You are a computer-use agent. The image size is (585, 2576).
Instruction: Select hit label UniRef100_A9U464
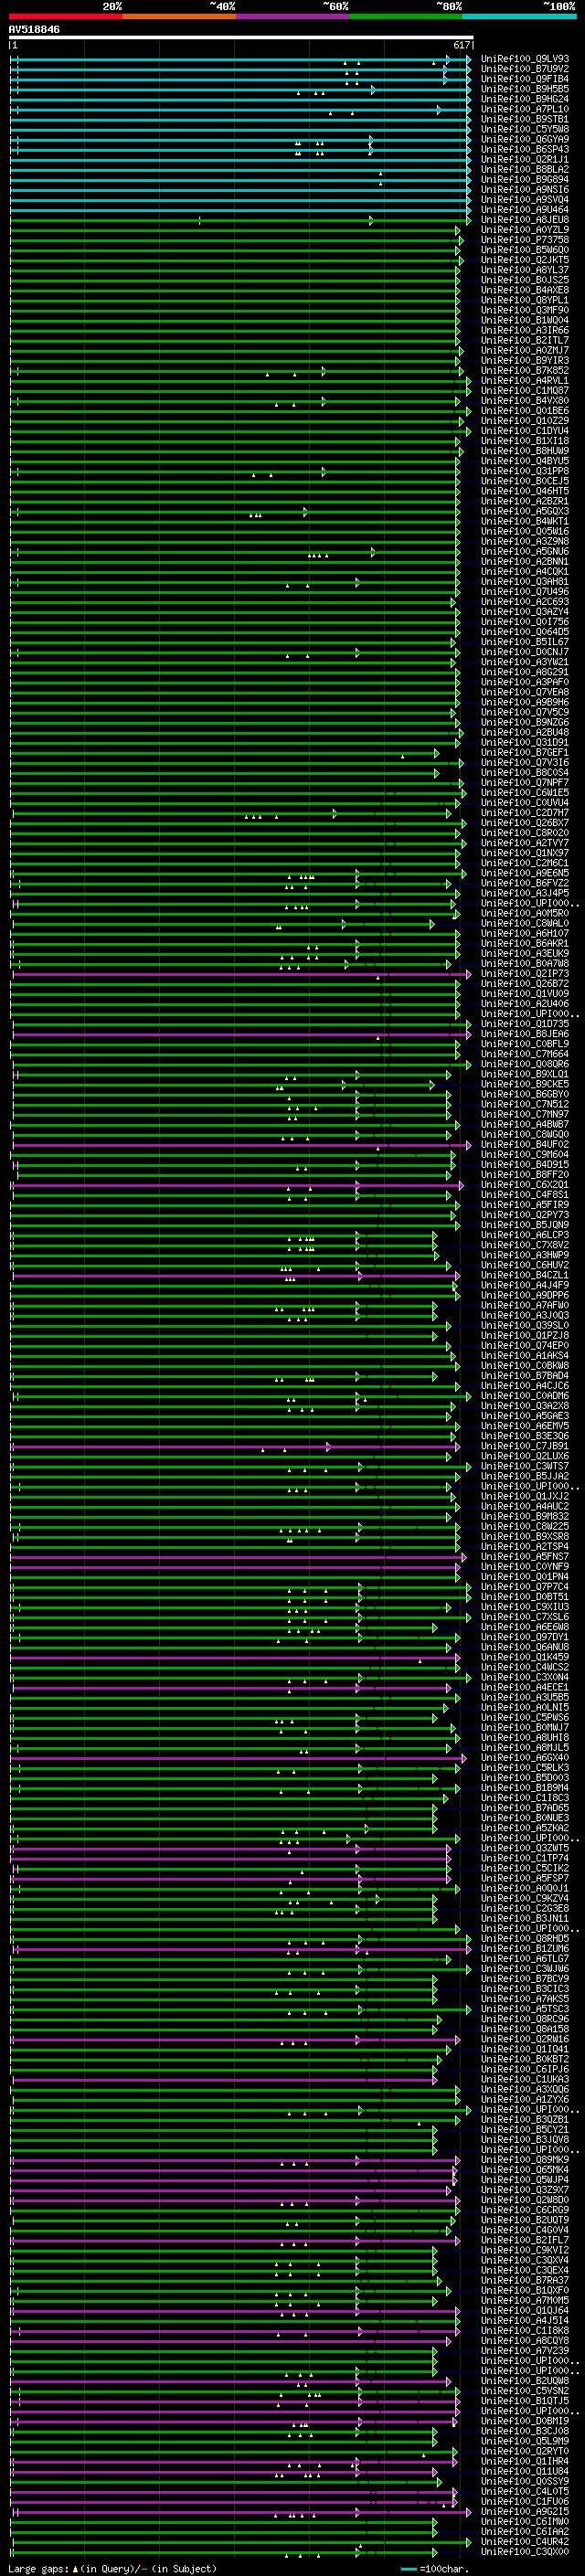[x=525, y=210]
